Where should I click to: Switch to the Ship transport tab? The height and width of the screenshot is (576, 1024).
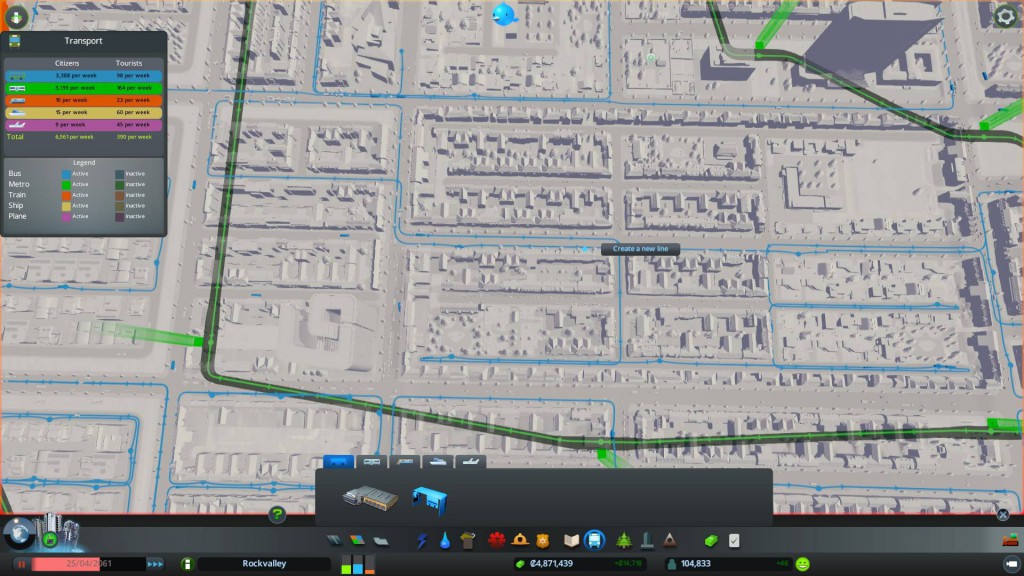click(438, 462)
